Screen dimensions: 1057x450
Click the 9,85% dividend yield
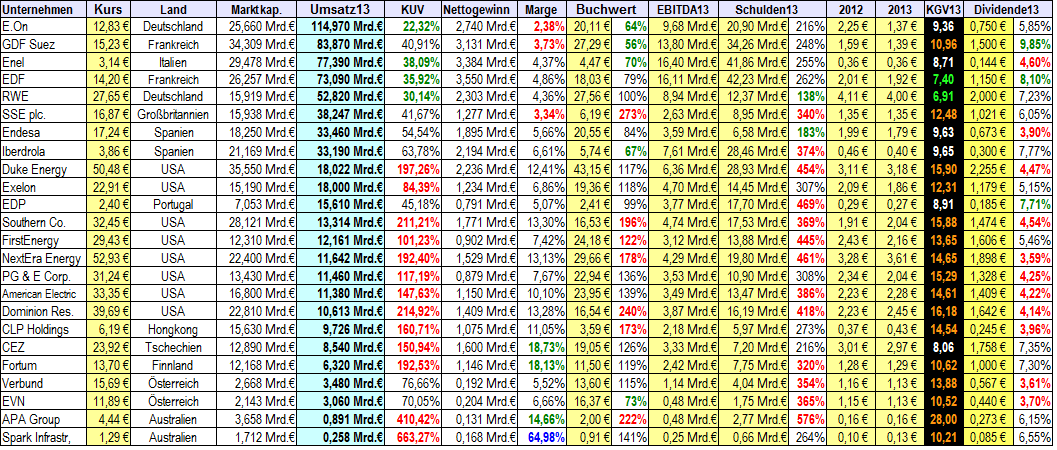click(1035, 44)
